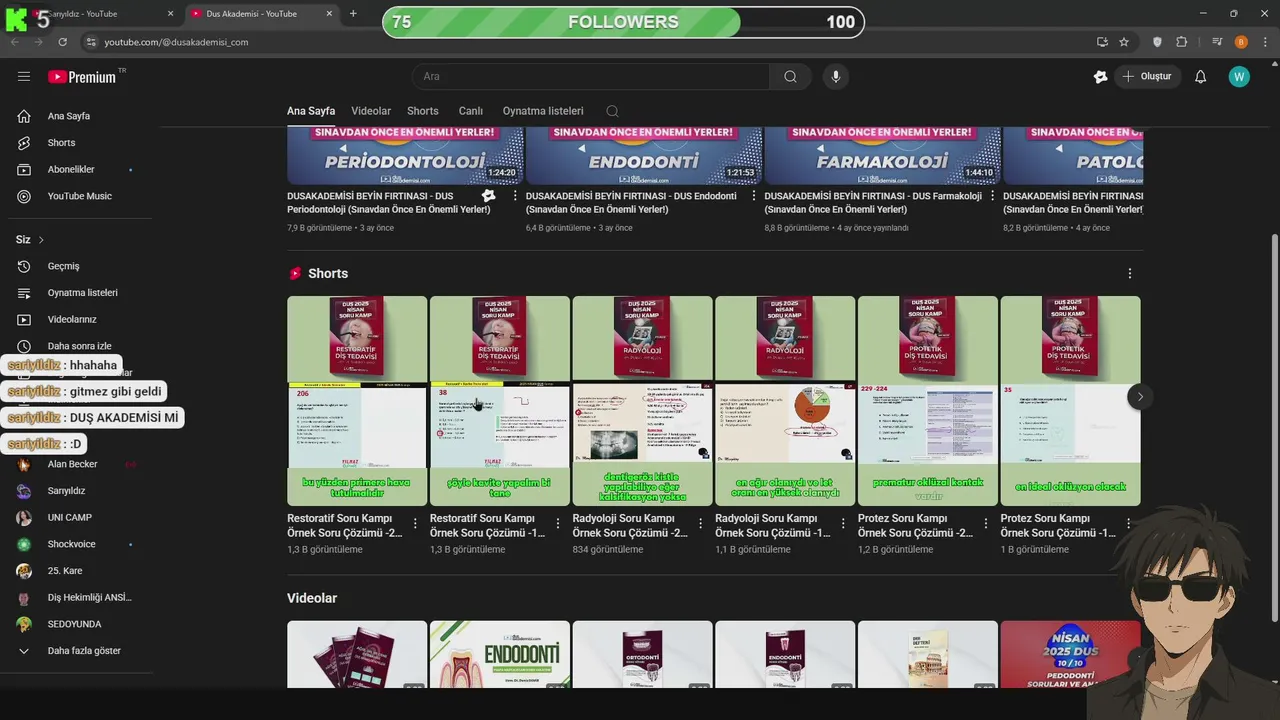Open menu for Radyoloji Soru Kampı -2 short
Screen dimensions: 1280x720
click(702, 523)
